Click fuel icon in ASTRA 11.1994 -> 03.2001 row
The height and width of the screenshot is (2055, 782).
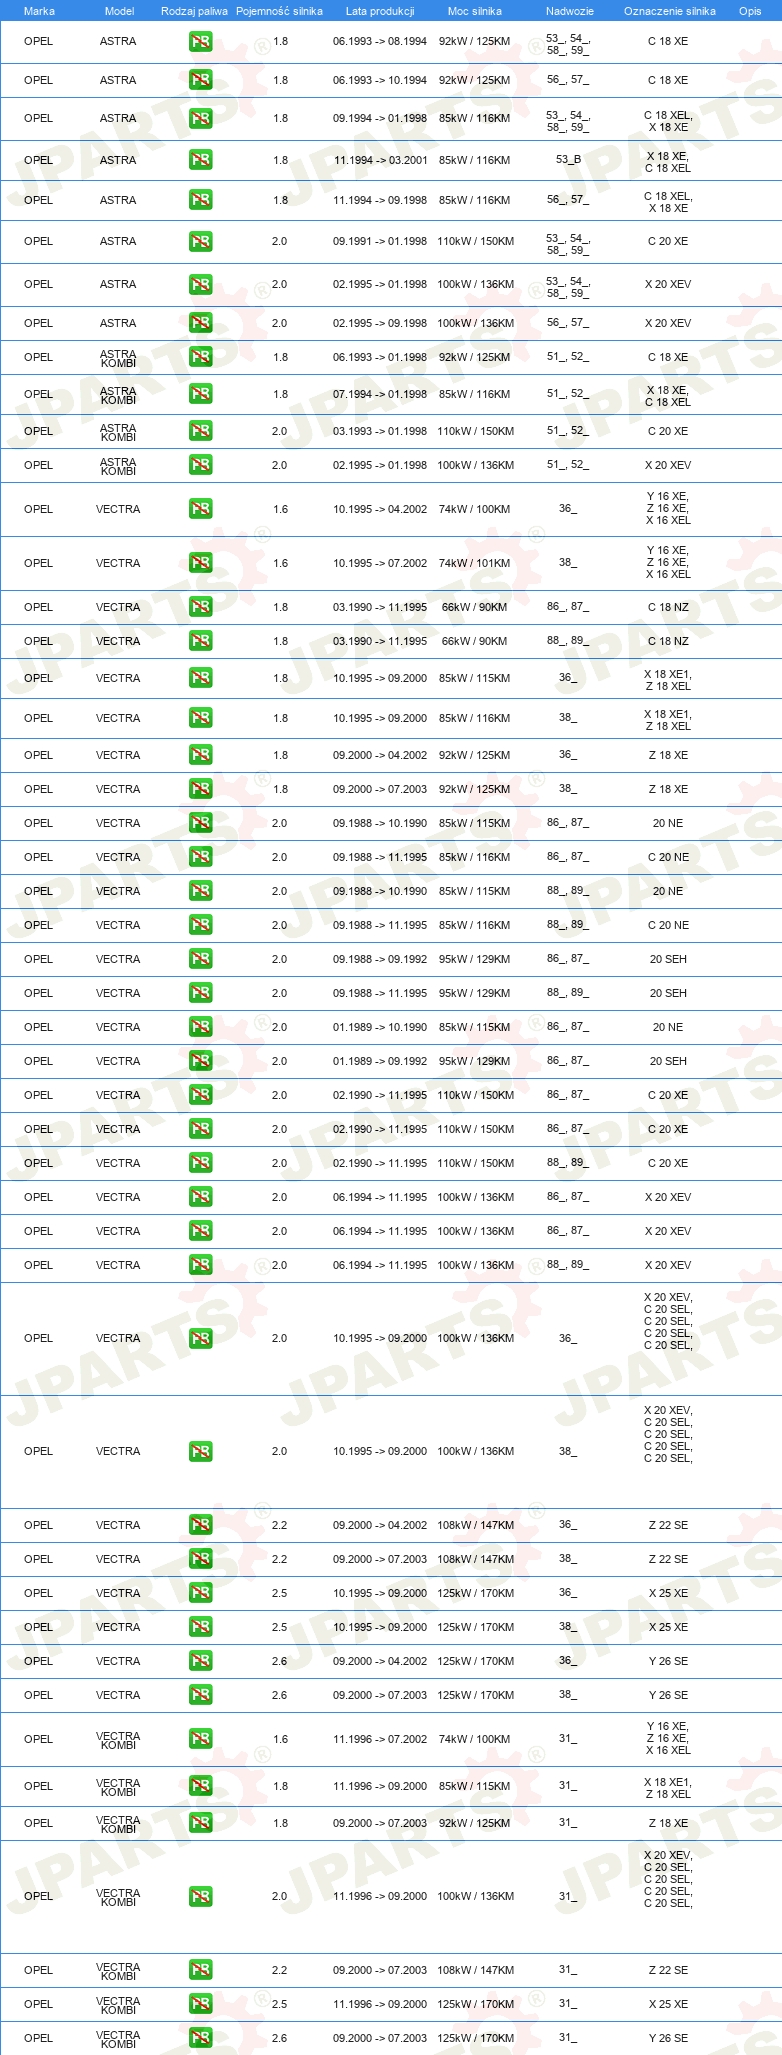(200, 160)
